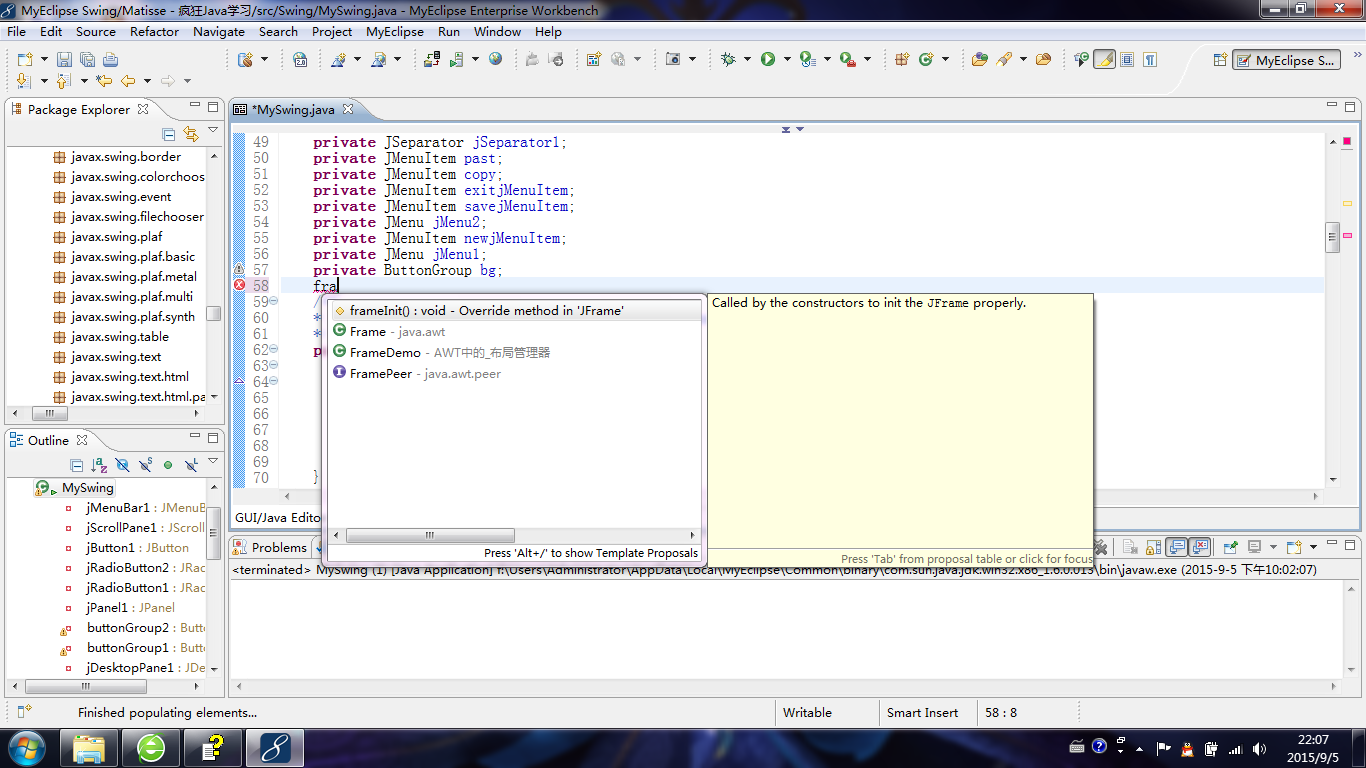Toggle Show Whitespace Characters button
1366x768 pixels.
(x=1150, y=59)
